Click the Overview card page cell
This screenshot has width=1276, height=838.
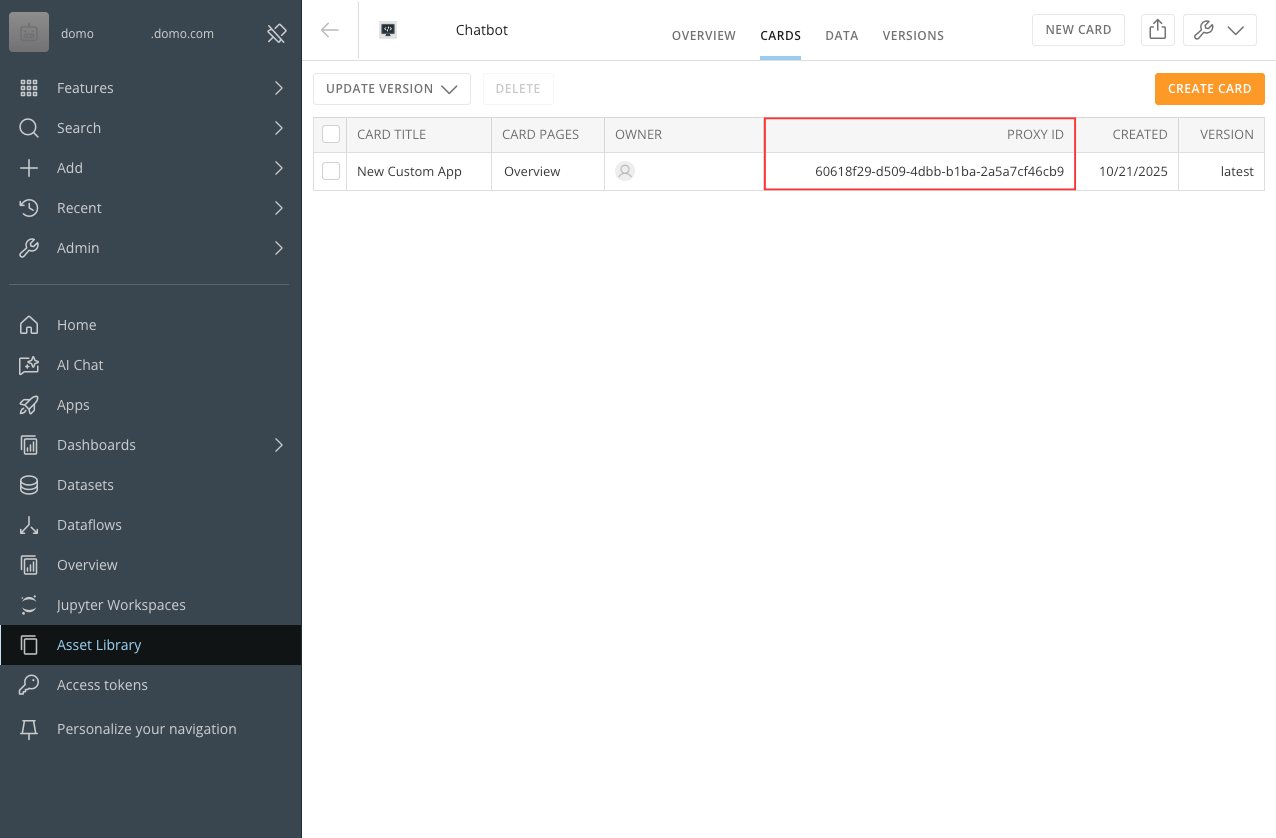tap(548, 171)
